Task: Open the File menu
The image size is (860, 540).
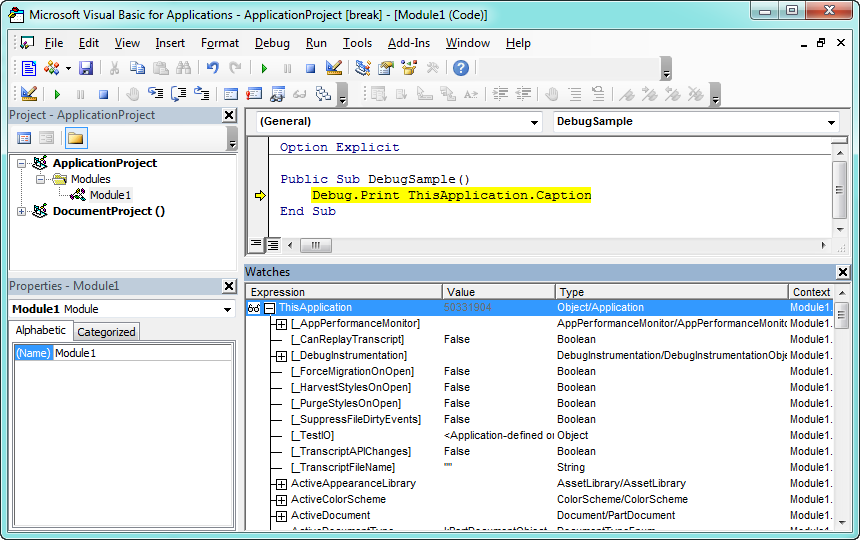Action: [54, 43]
